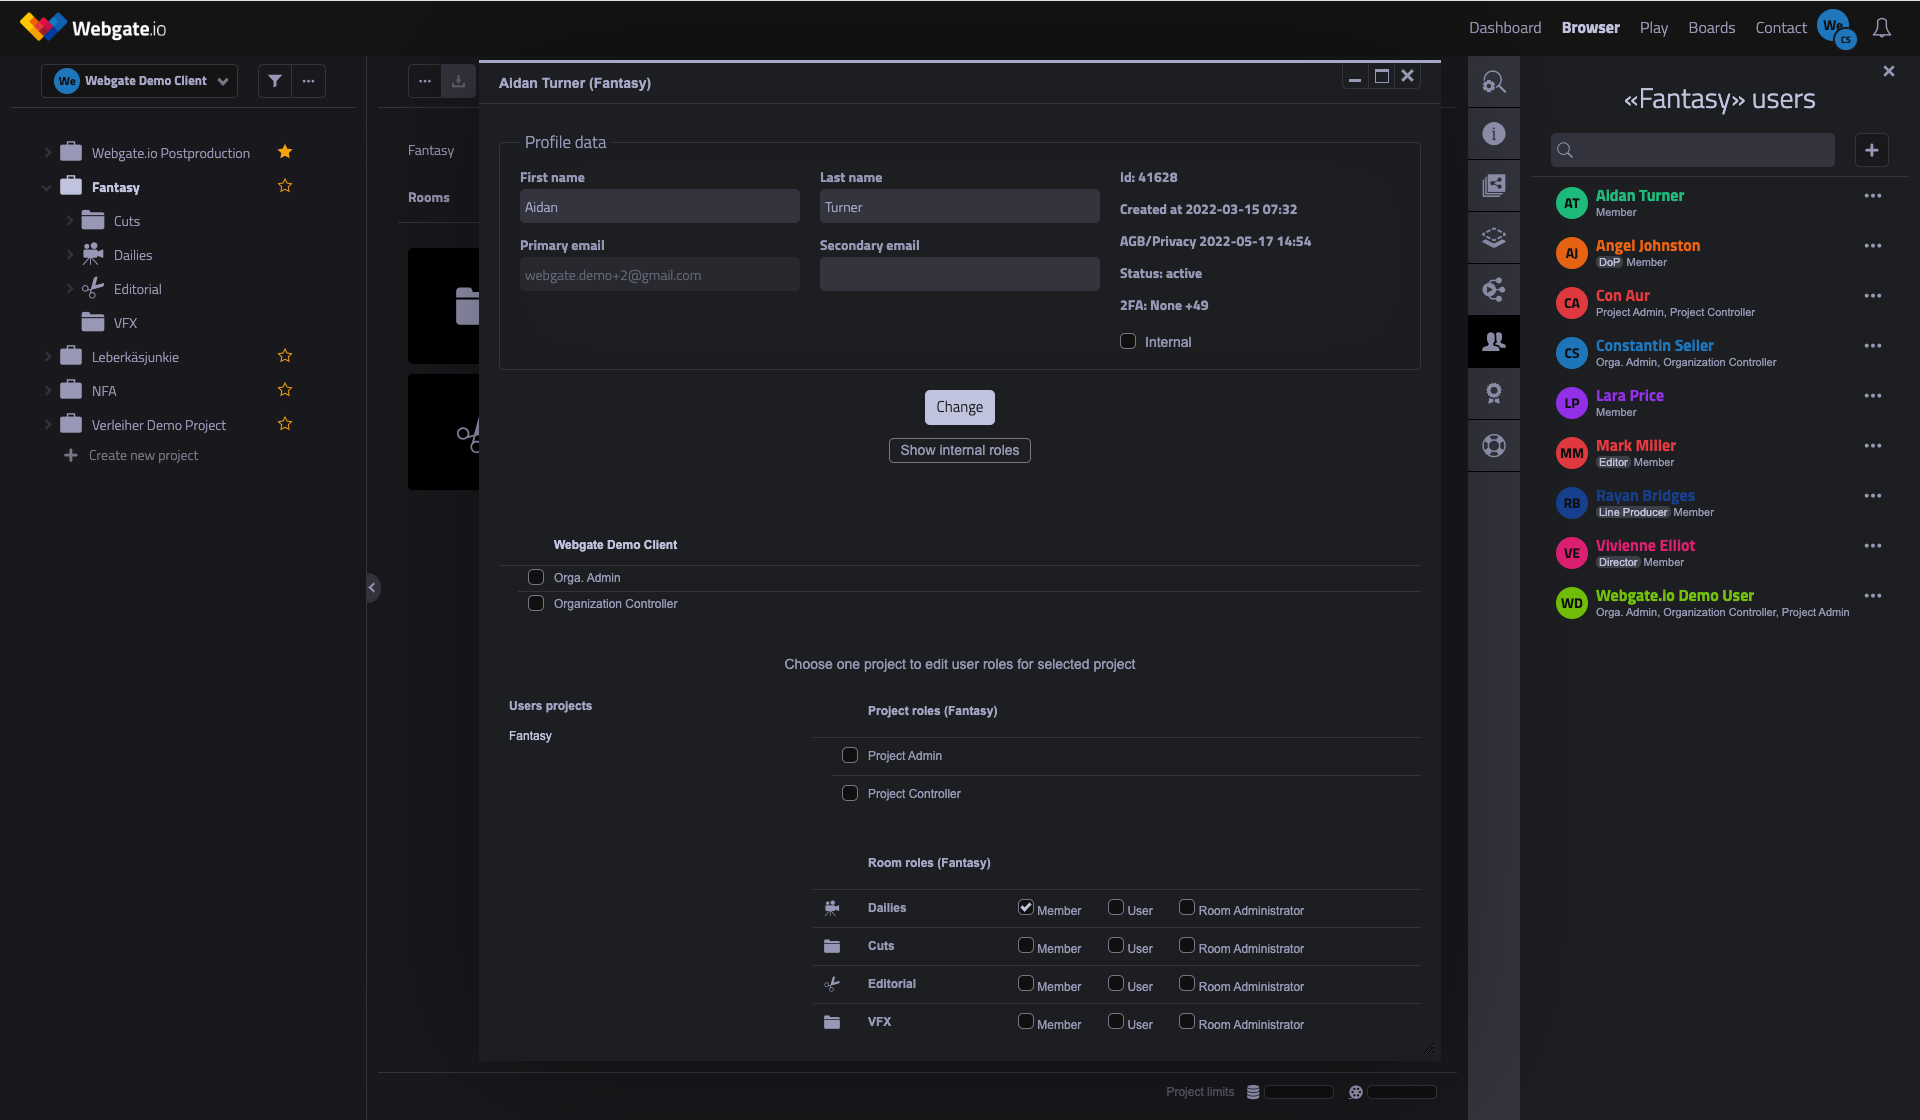Open Webgate Demo Client dropdown
1920x1120 pixels.
[140, 81]
